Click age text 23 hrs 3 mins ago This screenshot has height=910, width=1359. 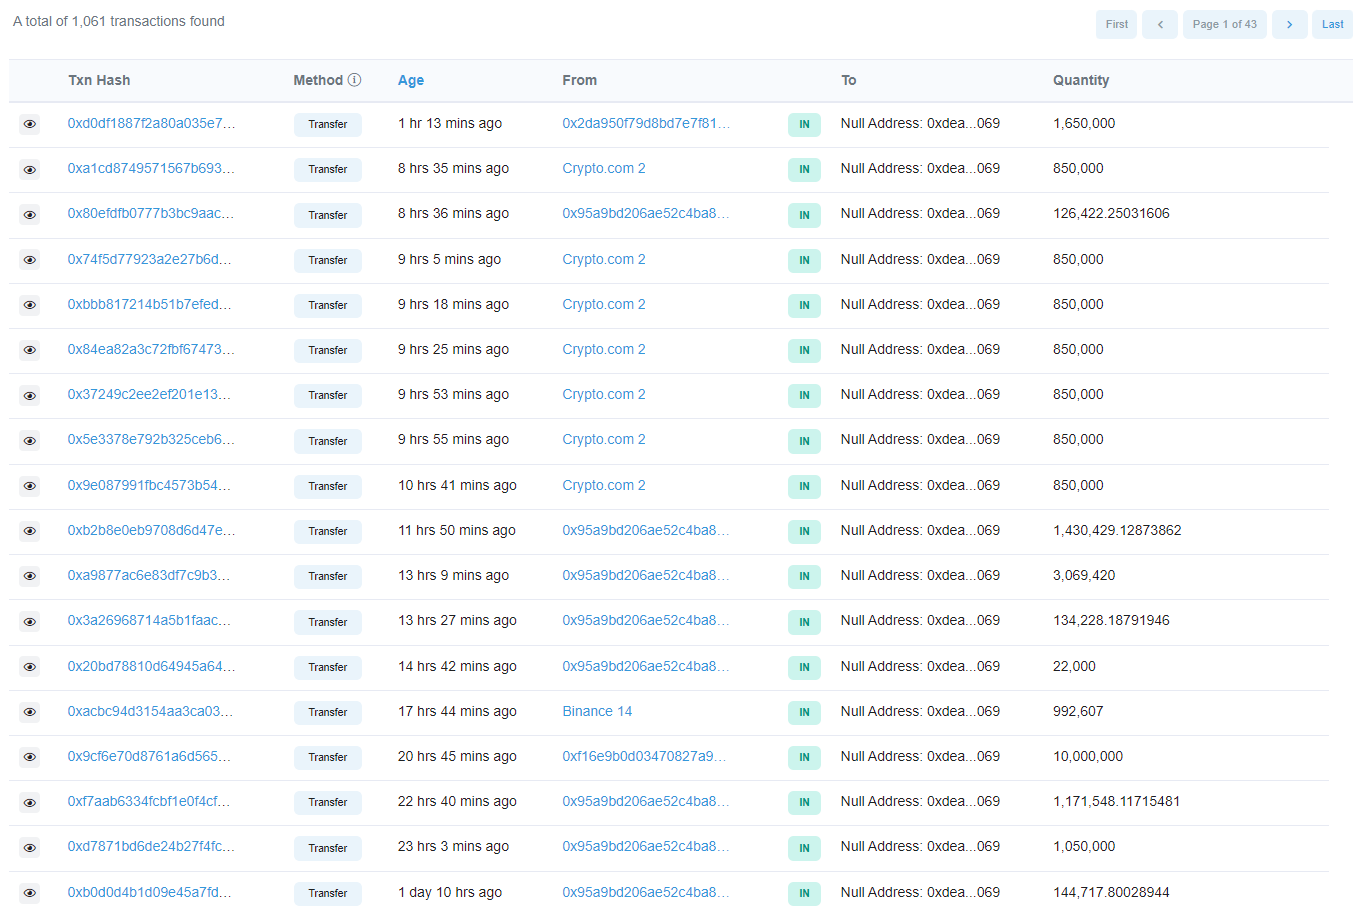click(x=453, y=846)
